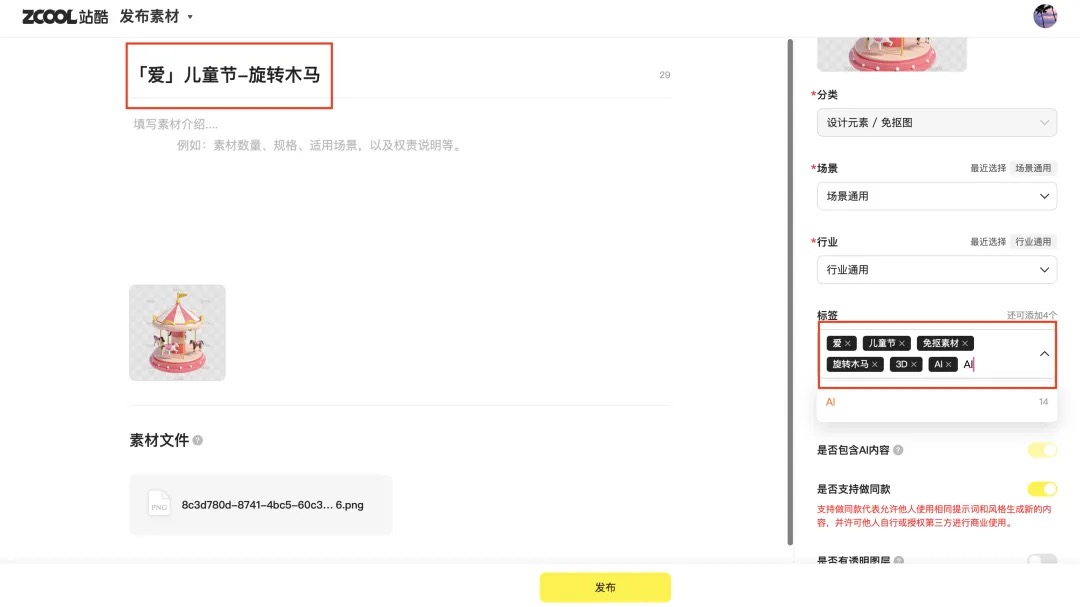Remove the 旋转木马 tag
Image resolution: width=1080 pixels, height=607 pixels.
point(875,364)
